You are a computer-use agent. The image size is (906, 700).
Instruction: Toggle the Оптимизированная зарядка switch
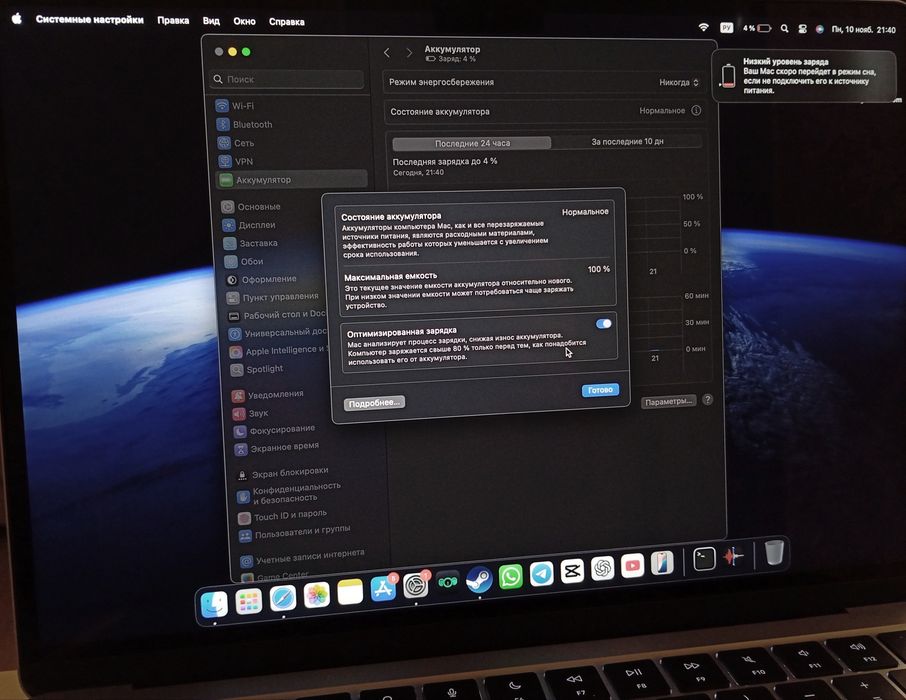point(604,324)
